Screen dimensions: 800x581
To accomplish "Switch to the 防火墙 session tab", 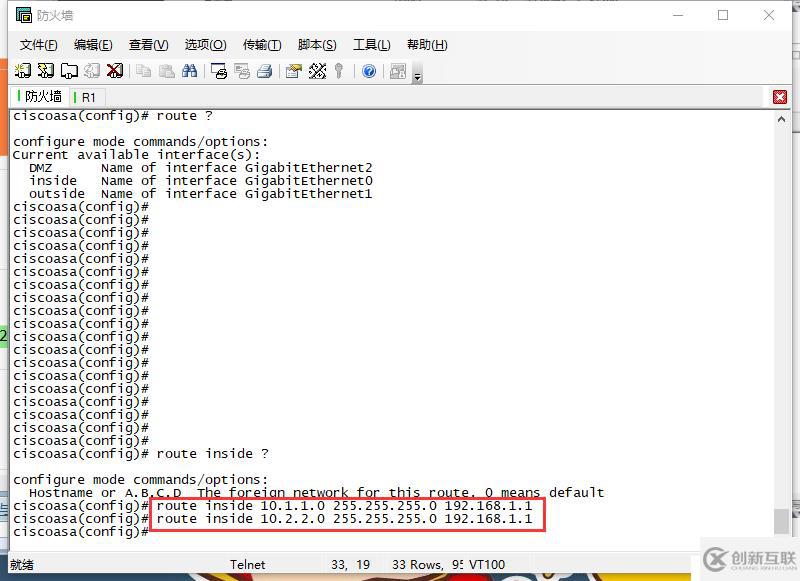I will click(x=40, y=96).
